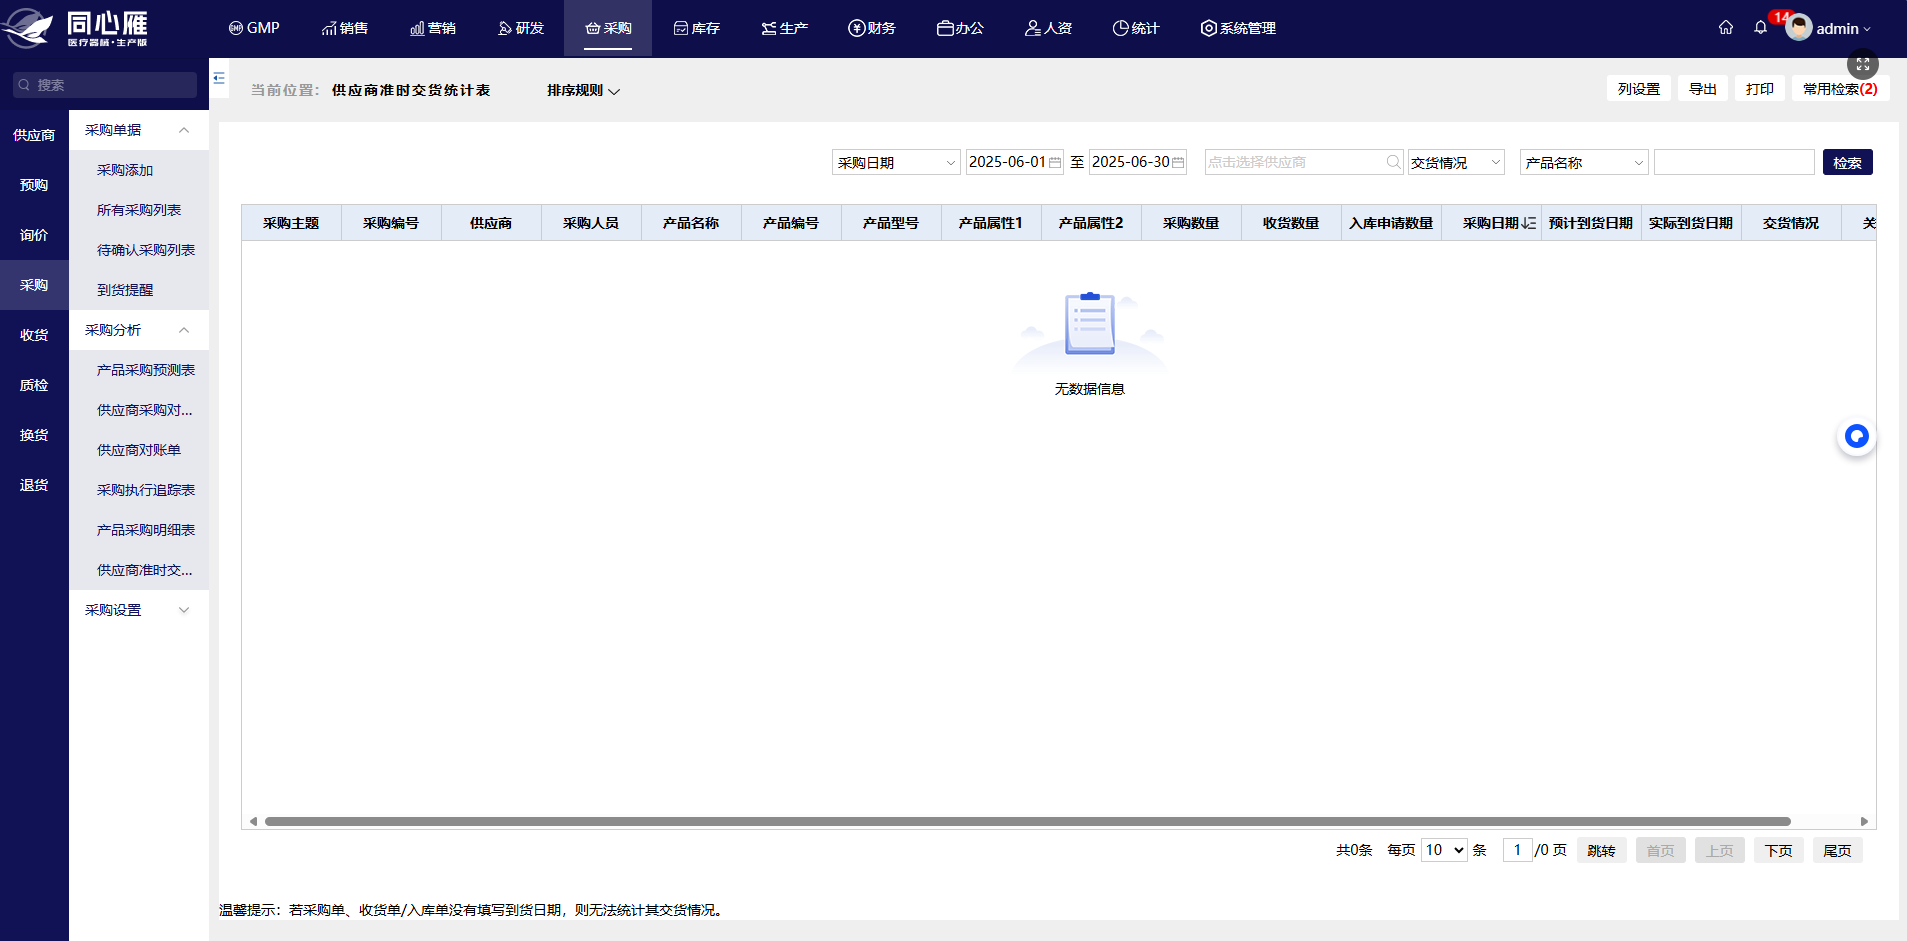
Task: Click the 列设置 button
Action: tap(1639, 88)
